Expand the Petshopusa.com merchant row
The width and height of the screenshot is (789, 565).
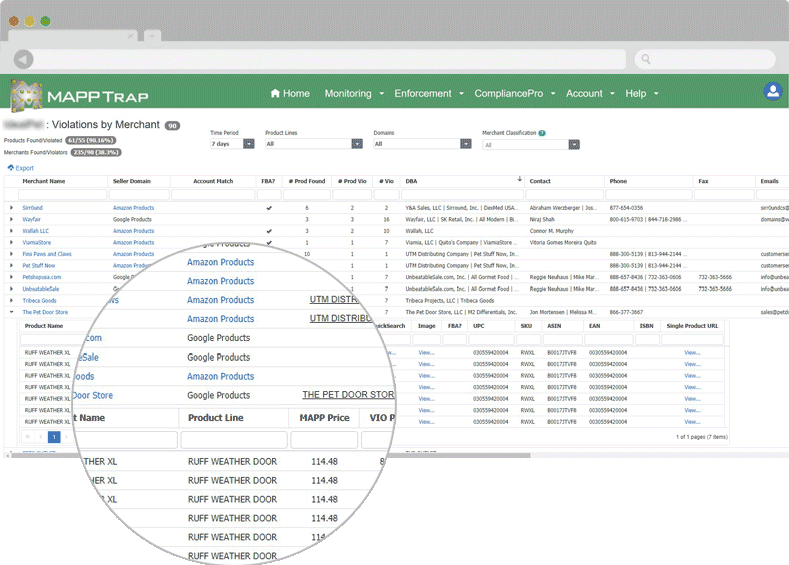[11, 277]
